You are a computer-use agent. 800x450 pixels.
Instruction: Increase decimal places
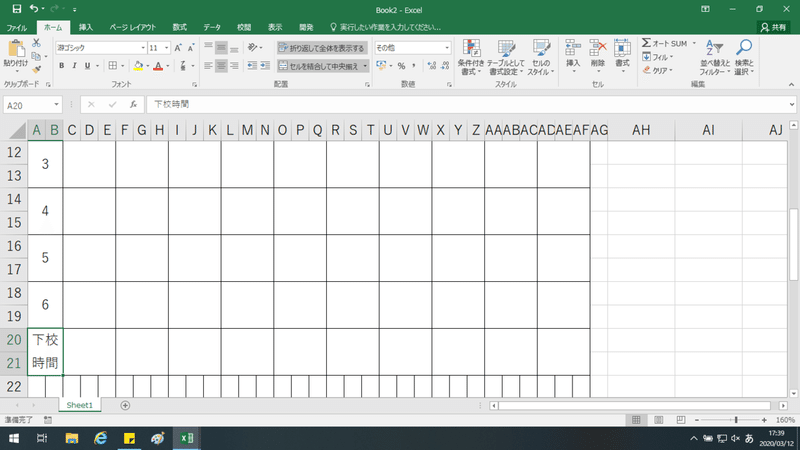[432, 66]
